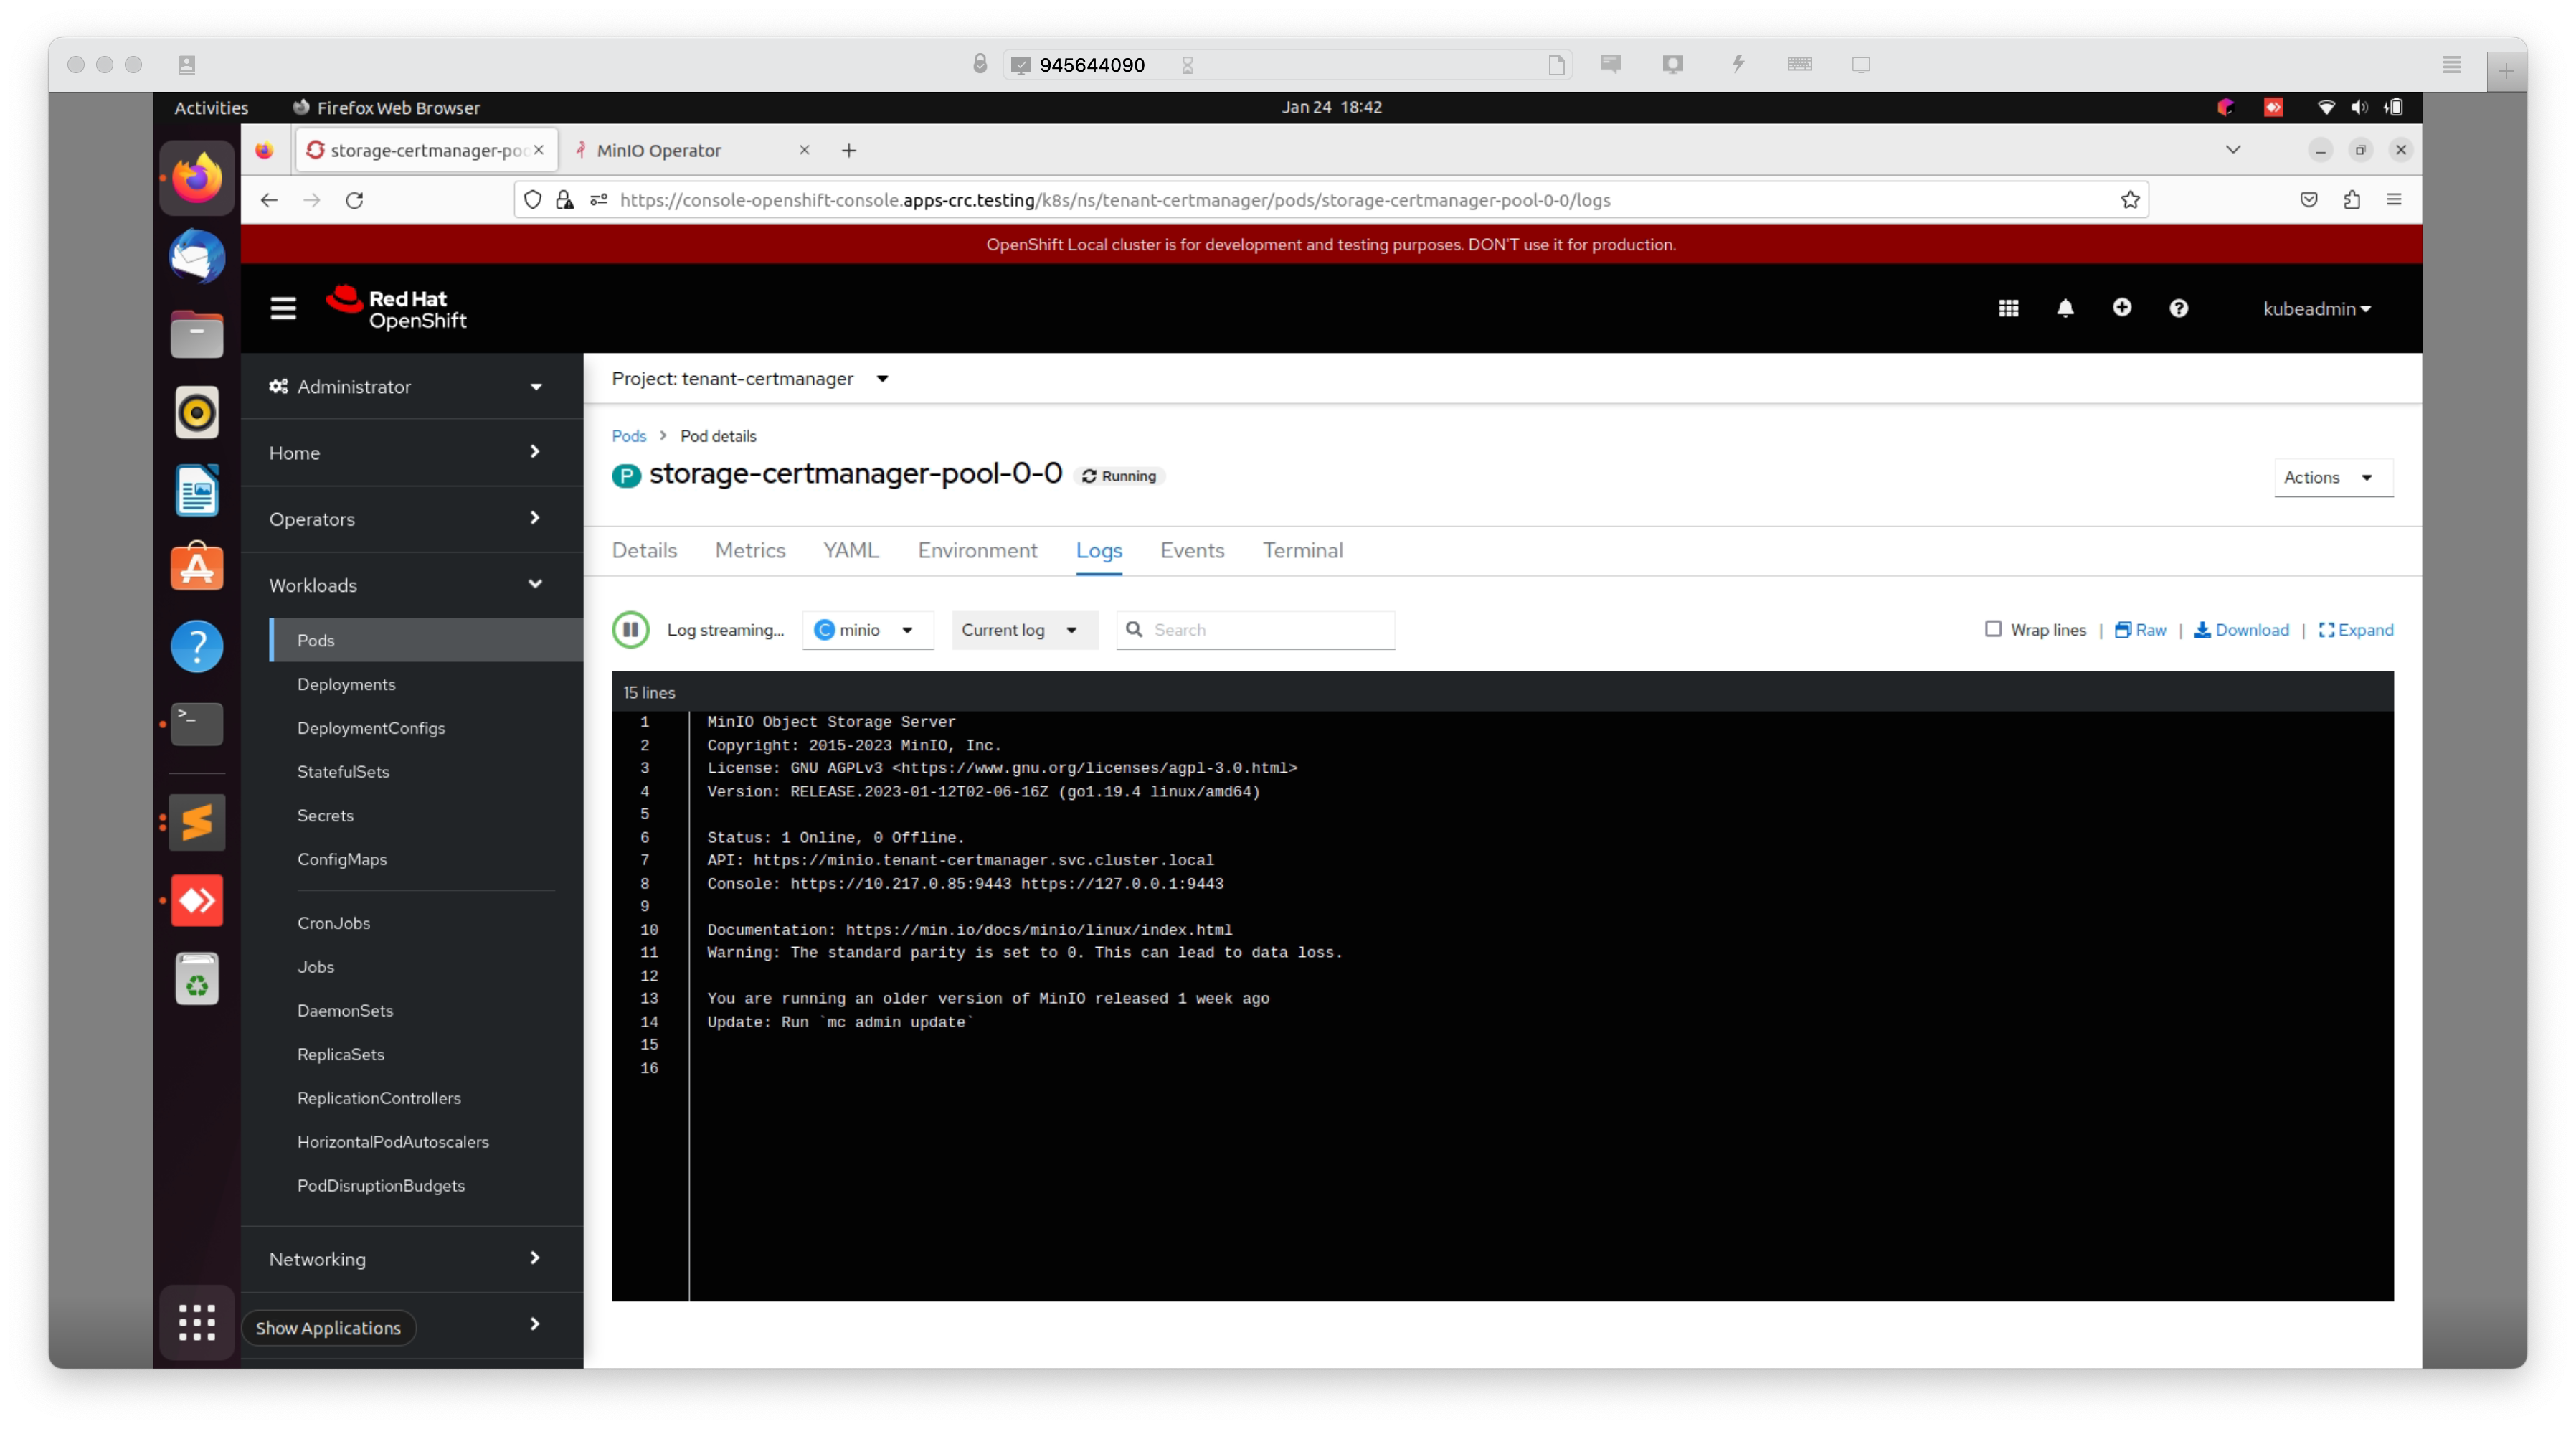This screenshot has height=1429, width=2576.
Task: Close the storage-certmanager-pool tab
Action: (539, 150)
